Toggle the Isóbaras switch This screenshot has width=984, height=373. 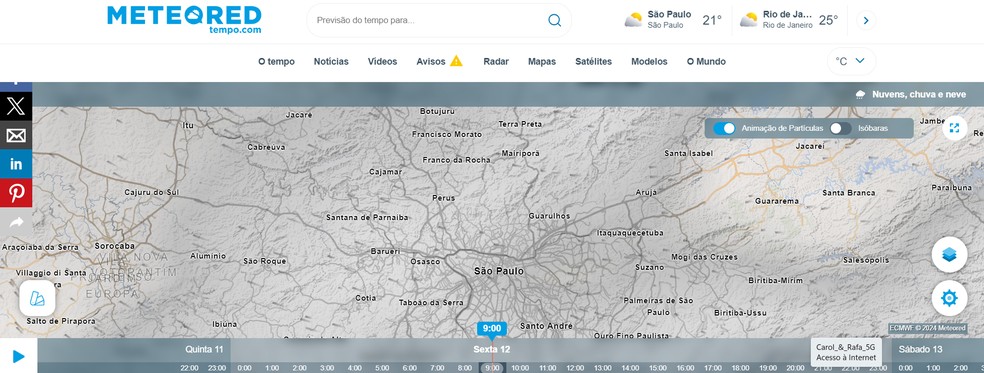[x=840, y=128]
